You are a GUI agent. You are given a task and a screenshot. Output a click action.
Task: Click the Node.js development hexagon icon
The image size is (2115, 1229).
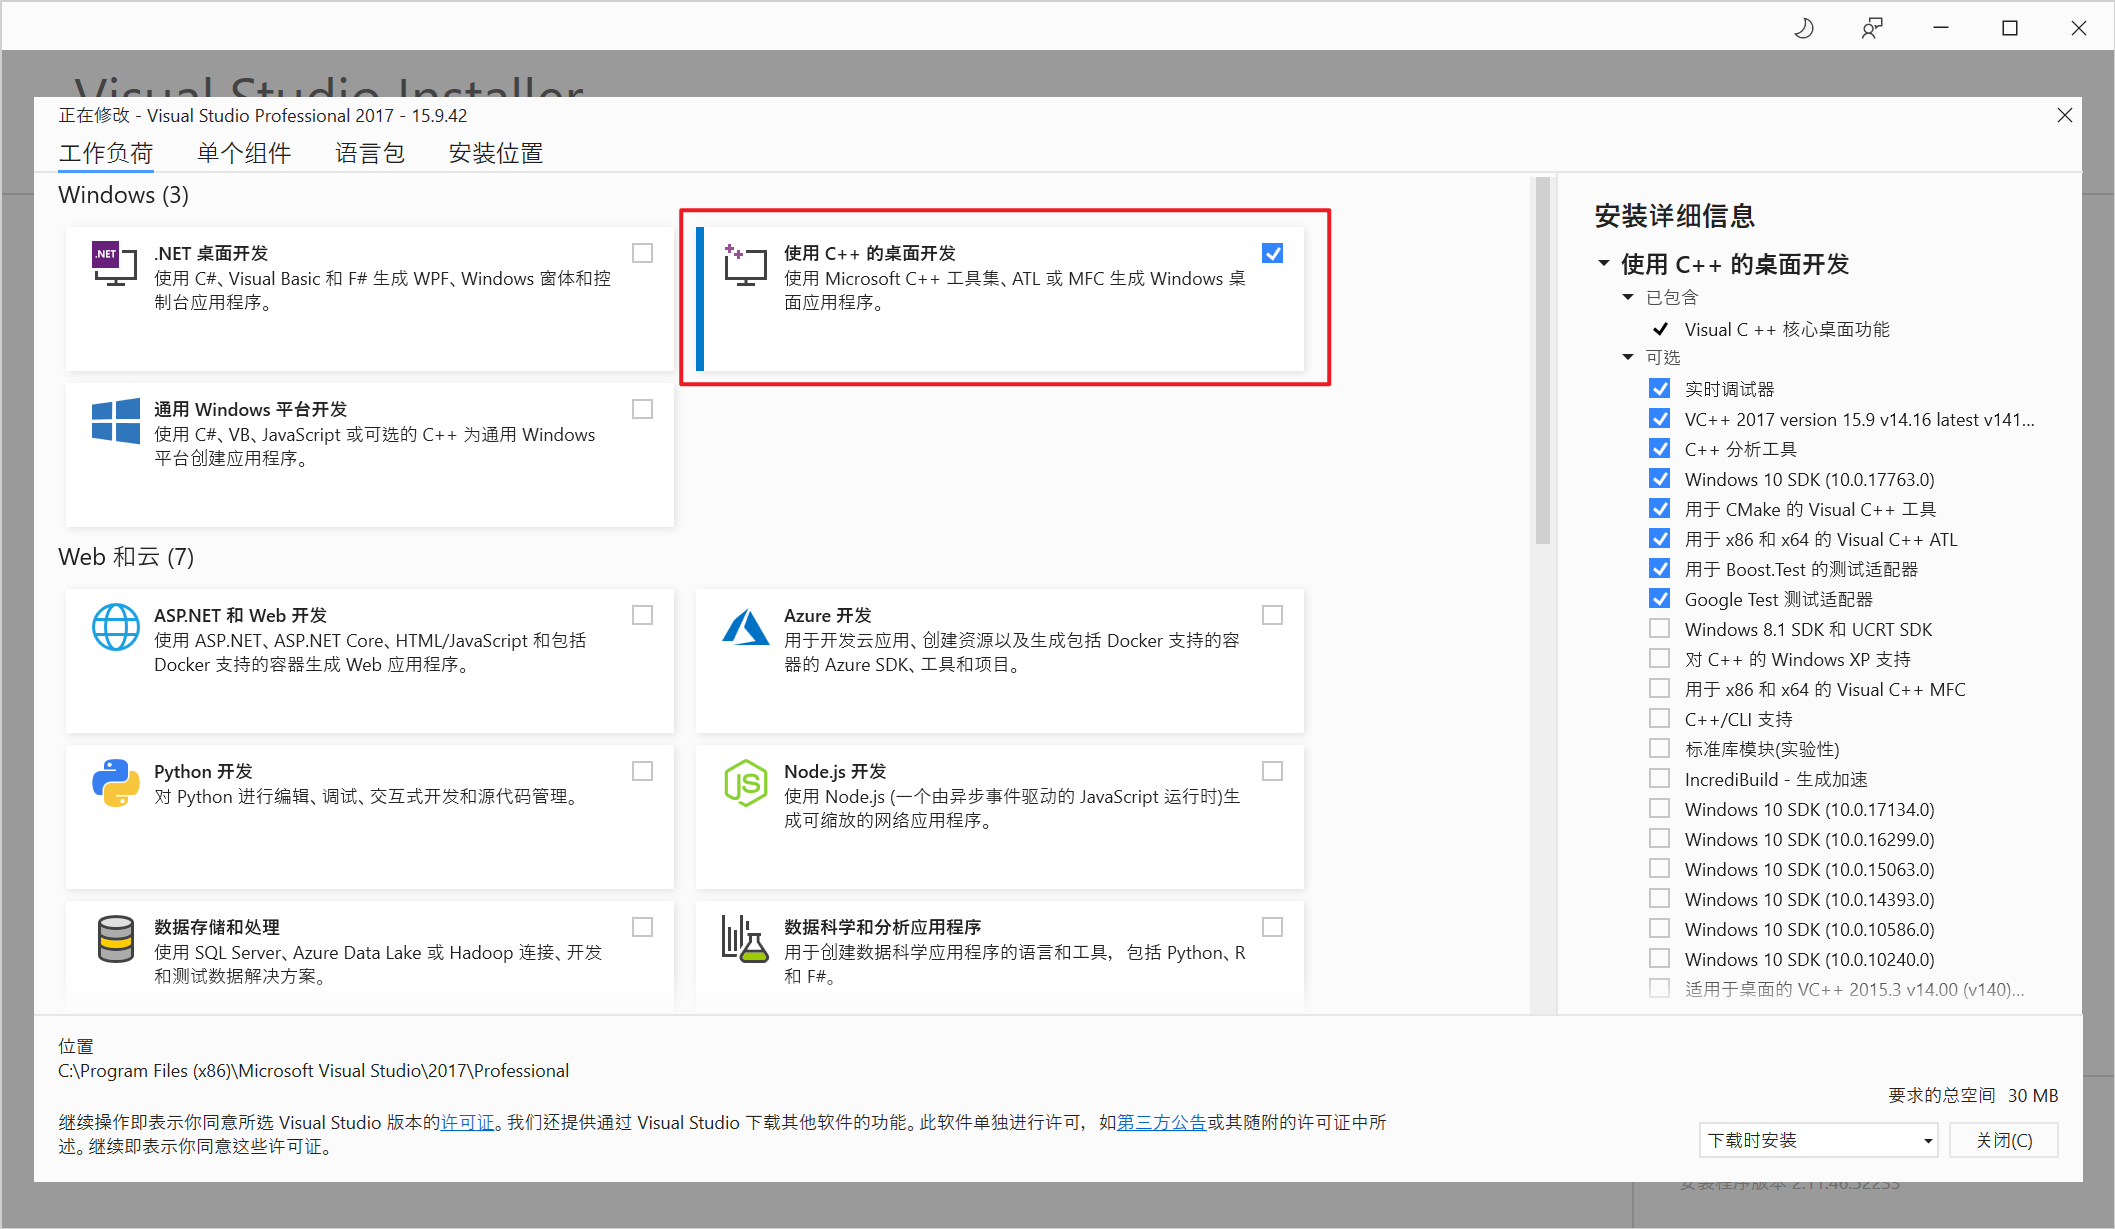click(745, 783)
